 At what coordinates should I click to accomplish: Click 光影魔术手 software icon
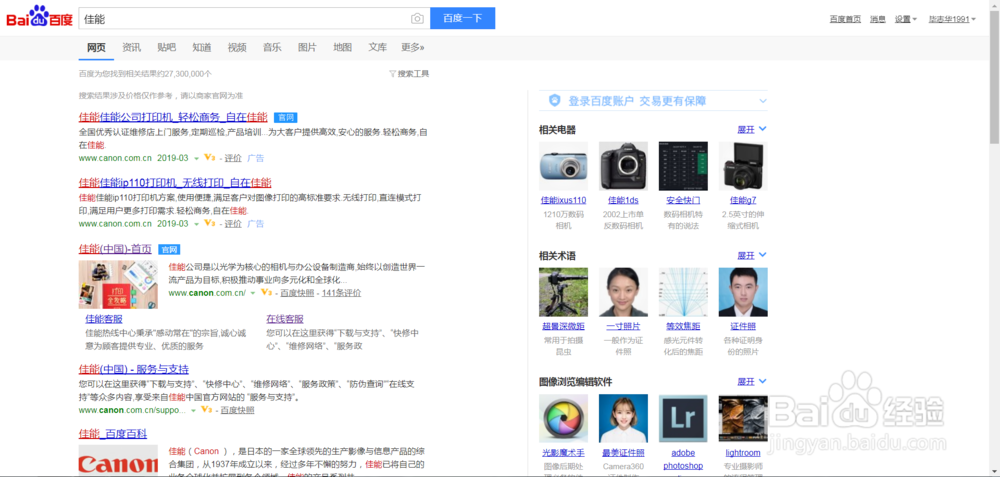coord(563,418)
